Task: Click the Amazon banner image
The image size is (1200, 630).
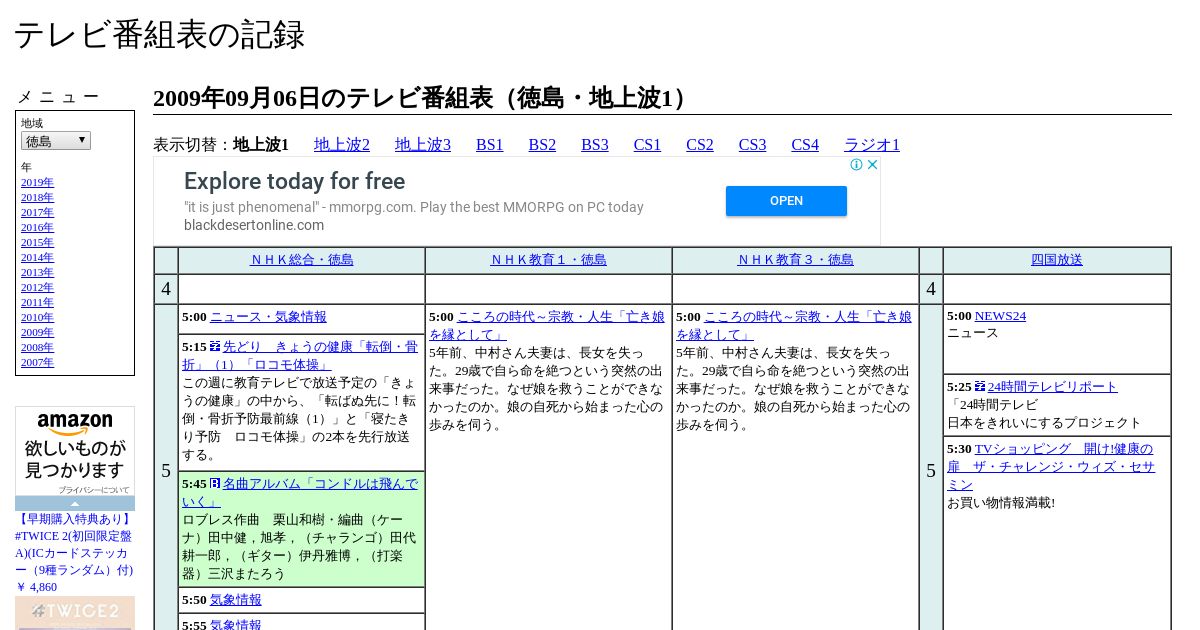Action: (75, 451)
